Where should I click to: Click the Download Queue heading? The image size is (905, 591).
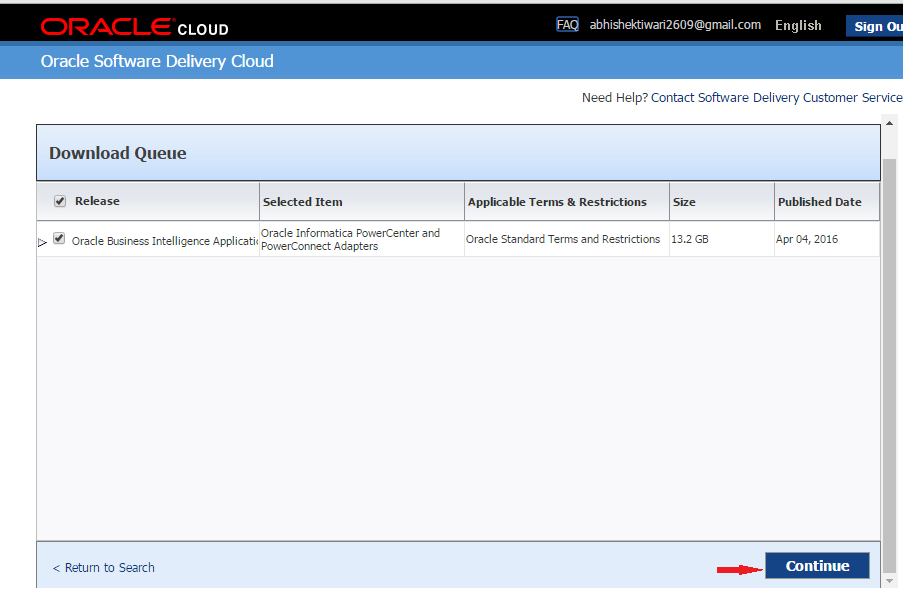(118, 153)
